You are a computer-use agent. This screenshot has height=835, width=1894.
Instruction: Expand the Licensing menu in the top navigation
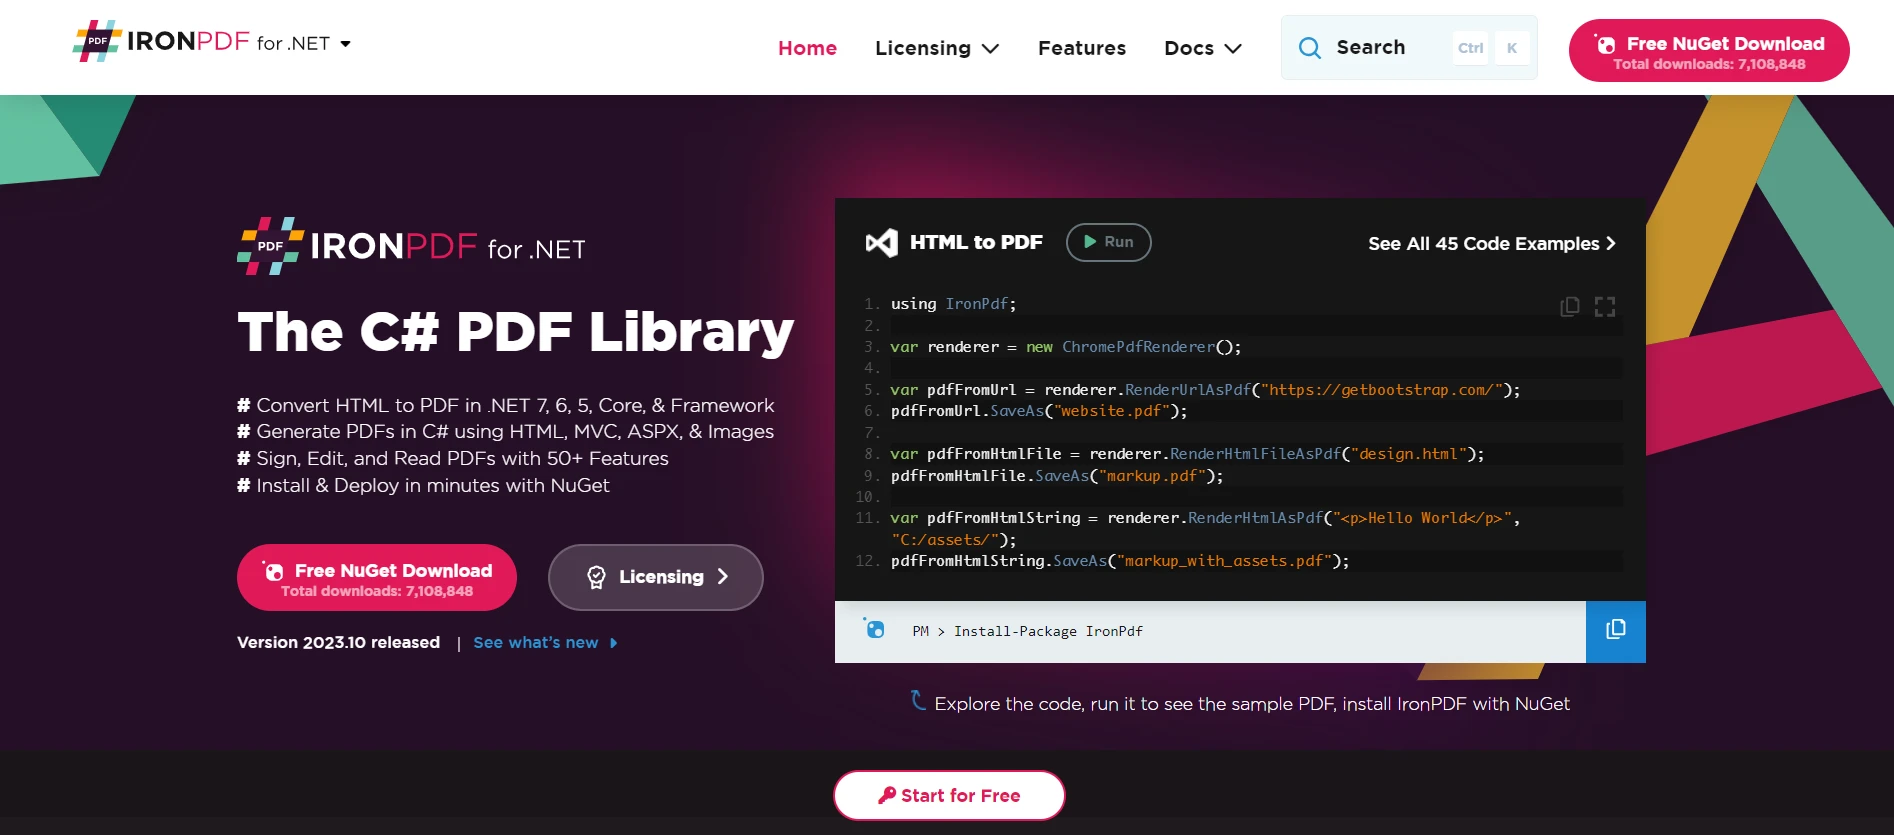click(937, 48)
